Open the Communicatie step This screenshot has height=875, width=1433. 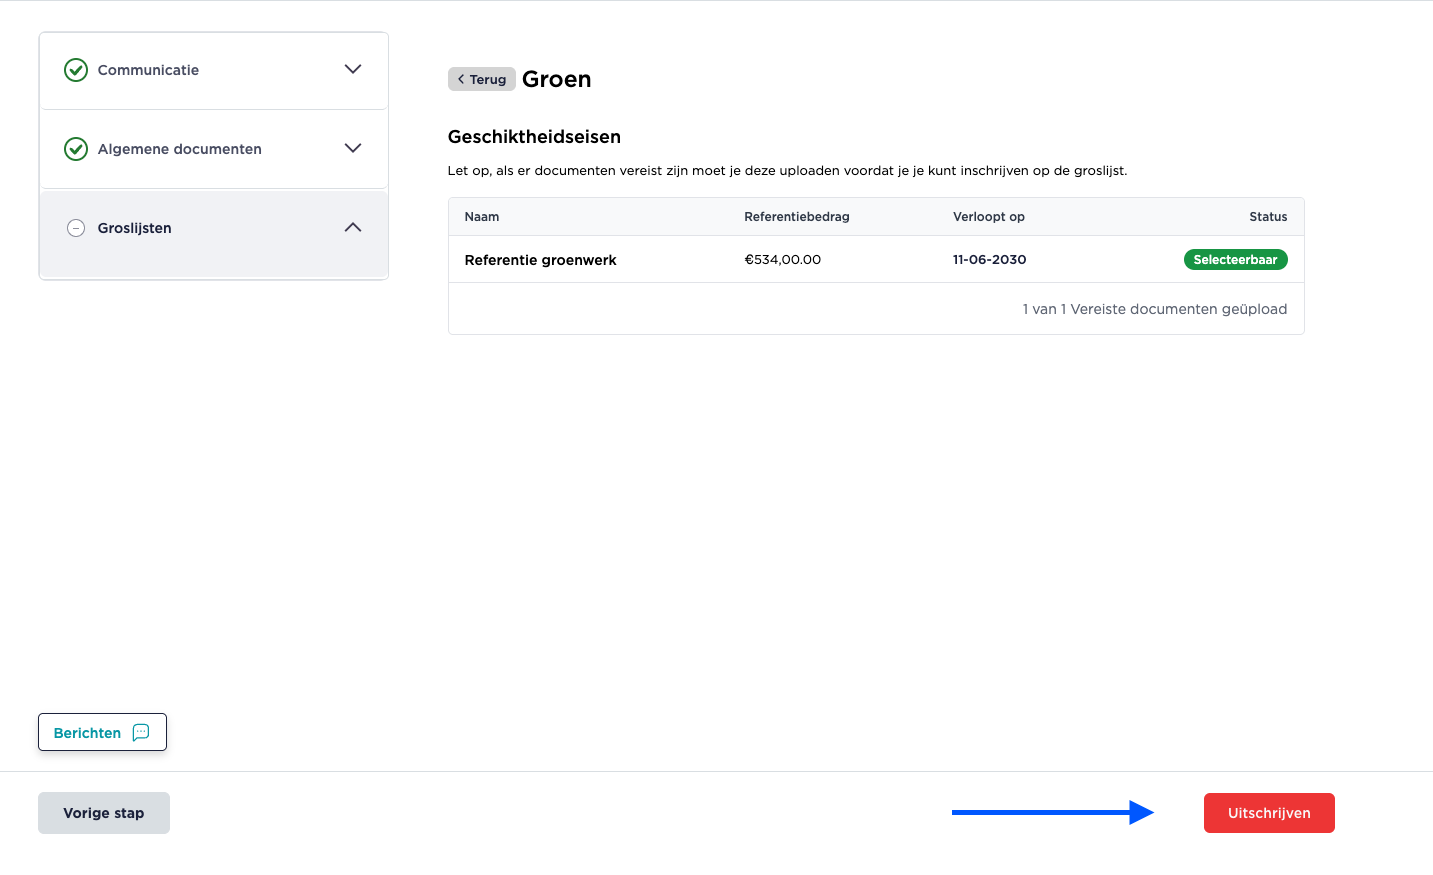(x=148, y=70)
